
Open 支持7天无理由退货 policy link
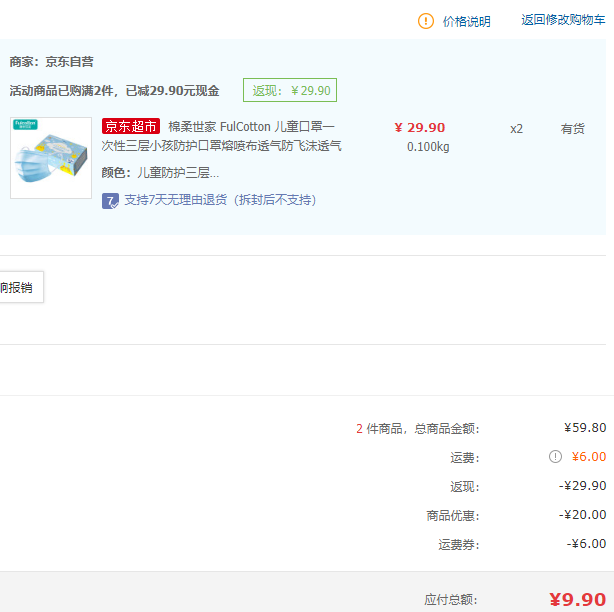[x=220, y=200]
